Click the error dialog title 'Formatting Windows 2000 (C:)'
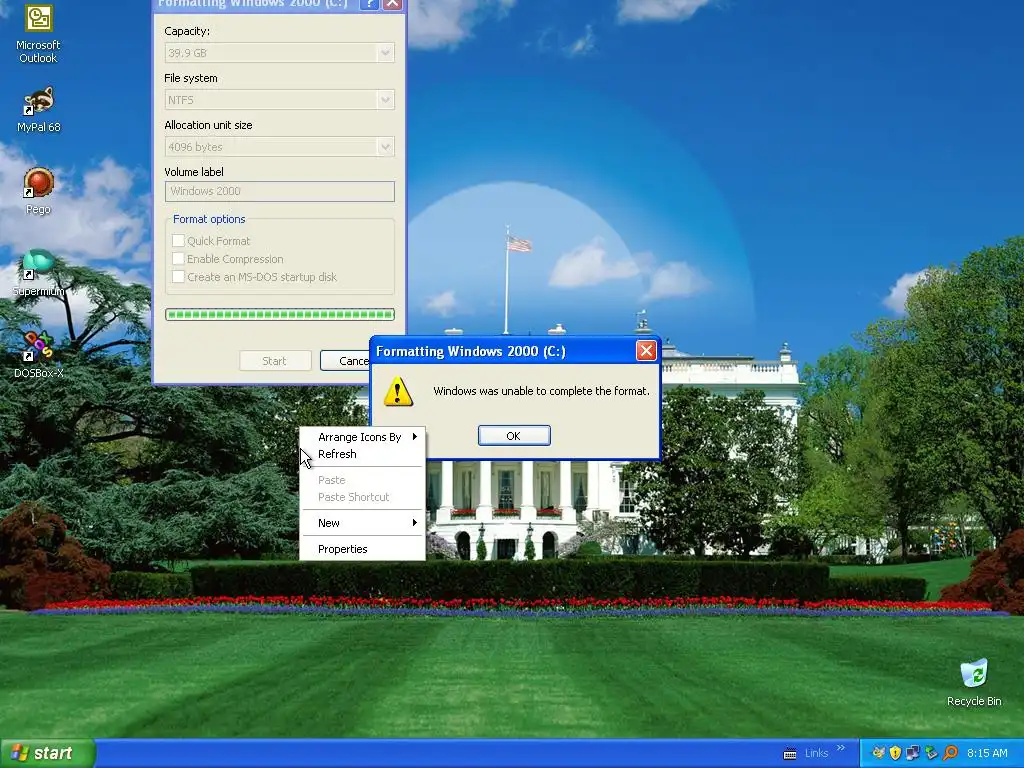1024x768 pixels. [x=471, y=351]
